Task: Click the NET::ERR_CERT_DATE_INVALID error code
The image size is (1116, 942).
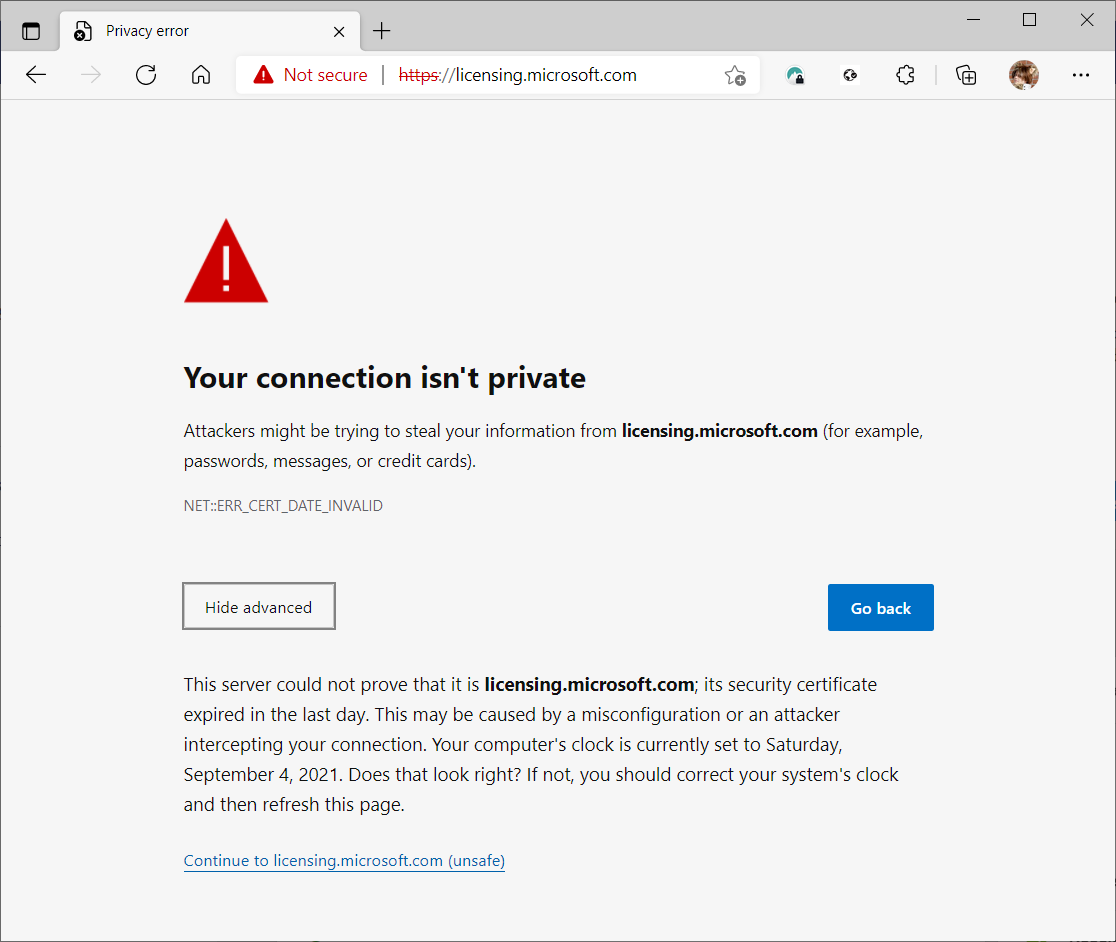Action: [x=283, y=506]
